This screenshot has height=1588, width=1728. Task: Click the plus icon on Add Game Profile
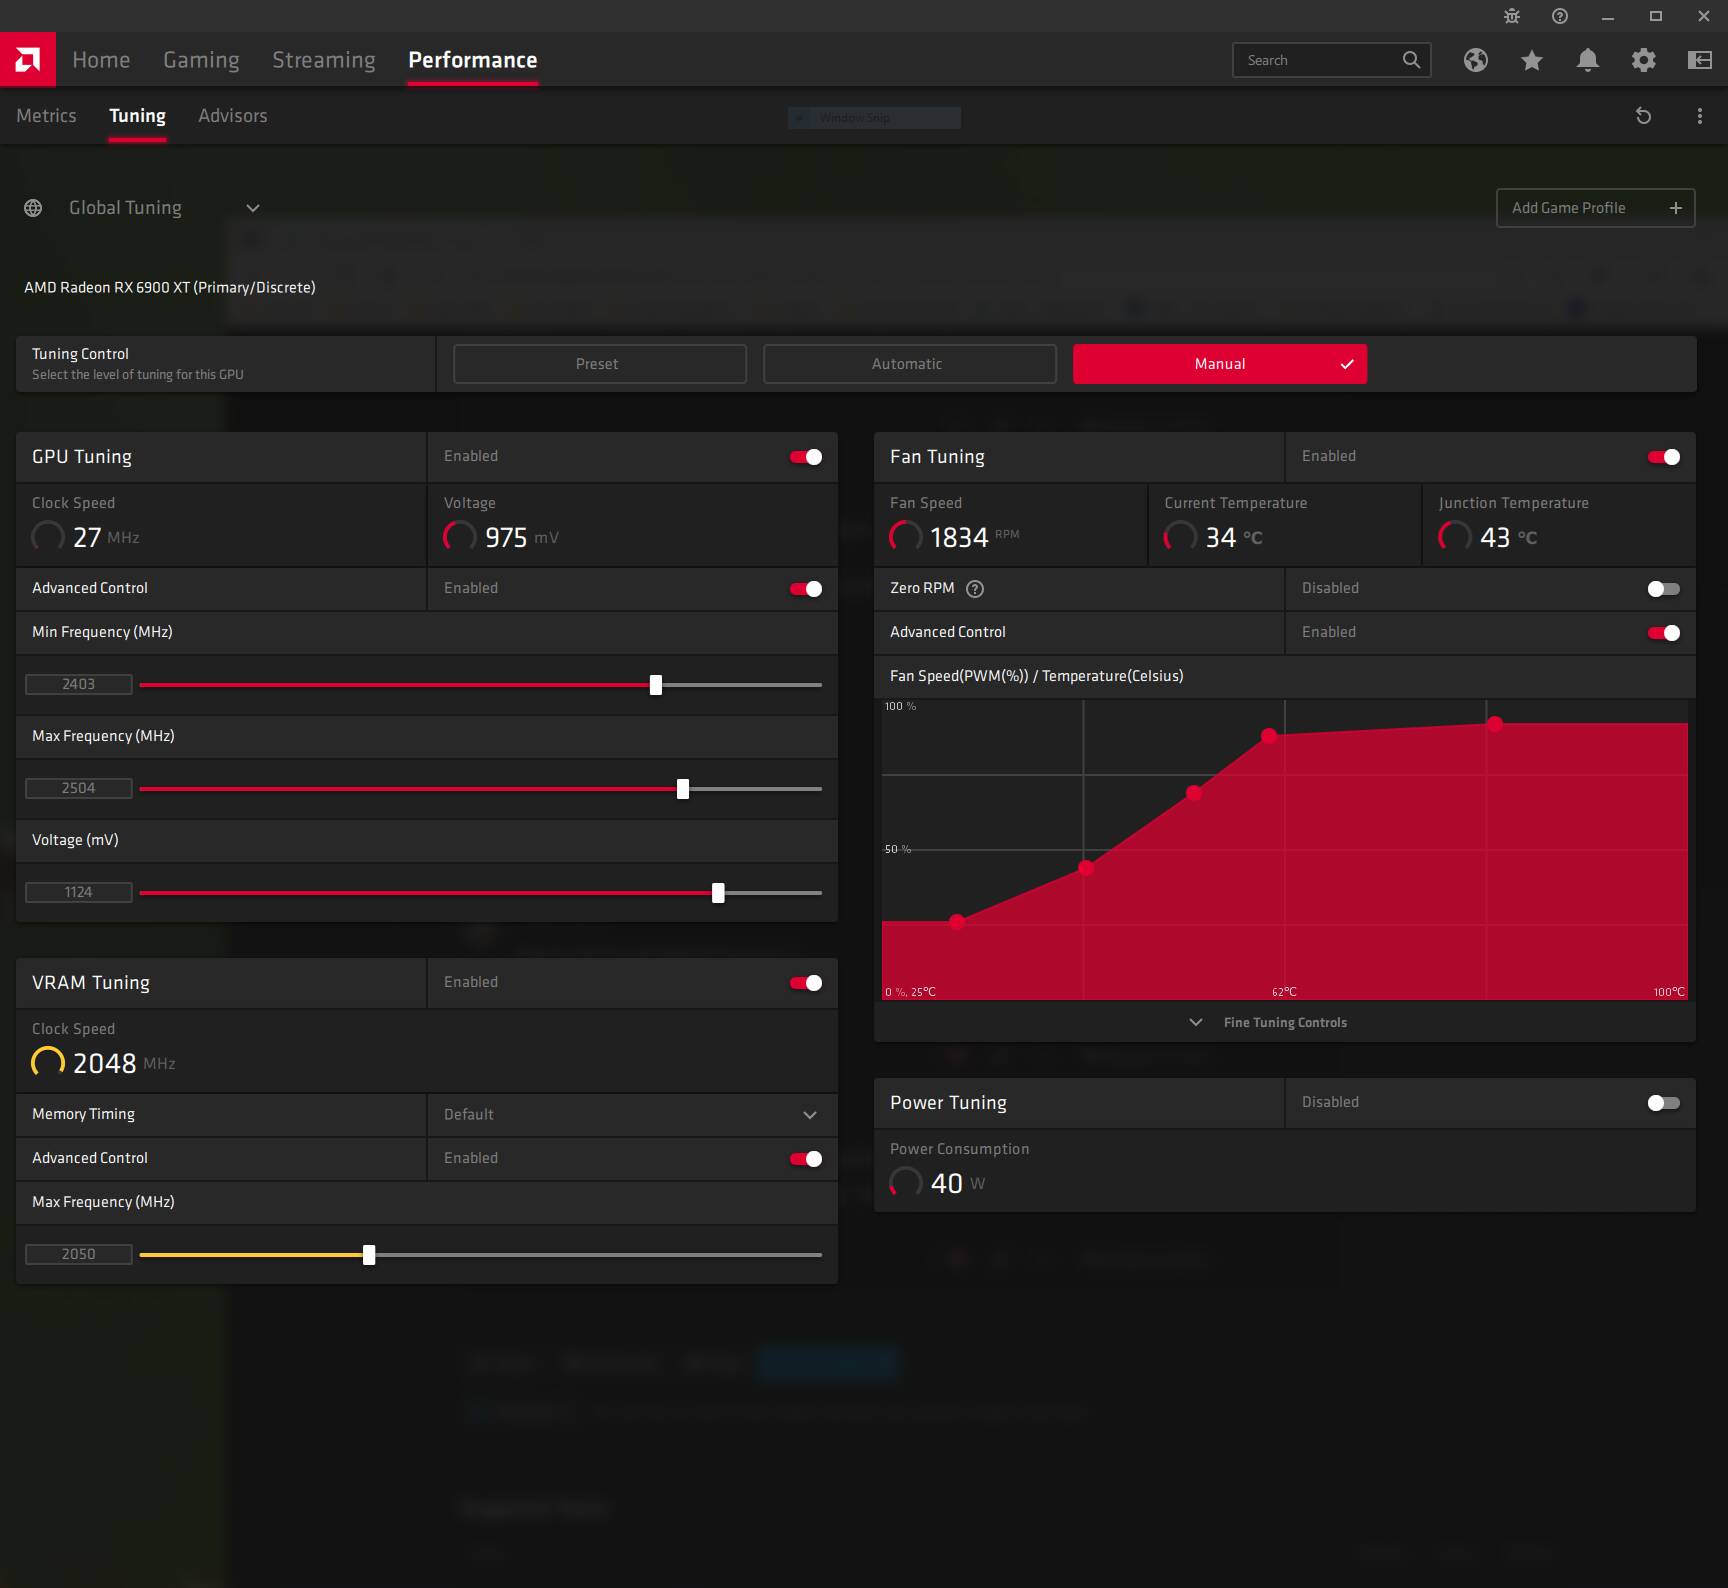tap(1675, 208)
